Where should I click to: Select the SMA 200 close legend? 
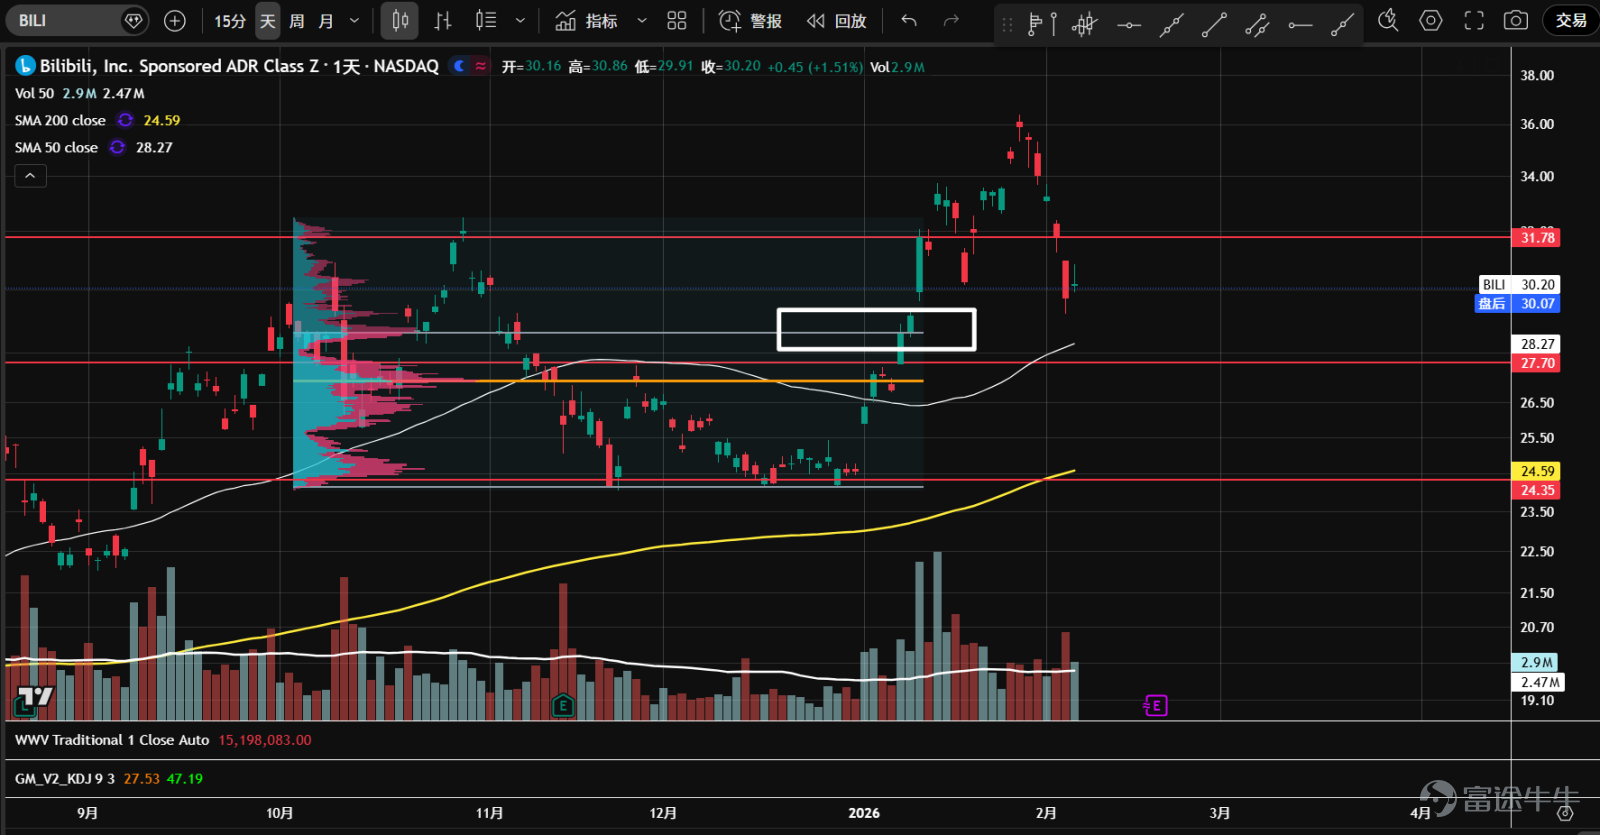coord(60,120)
